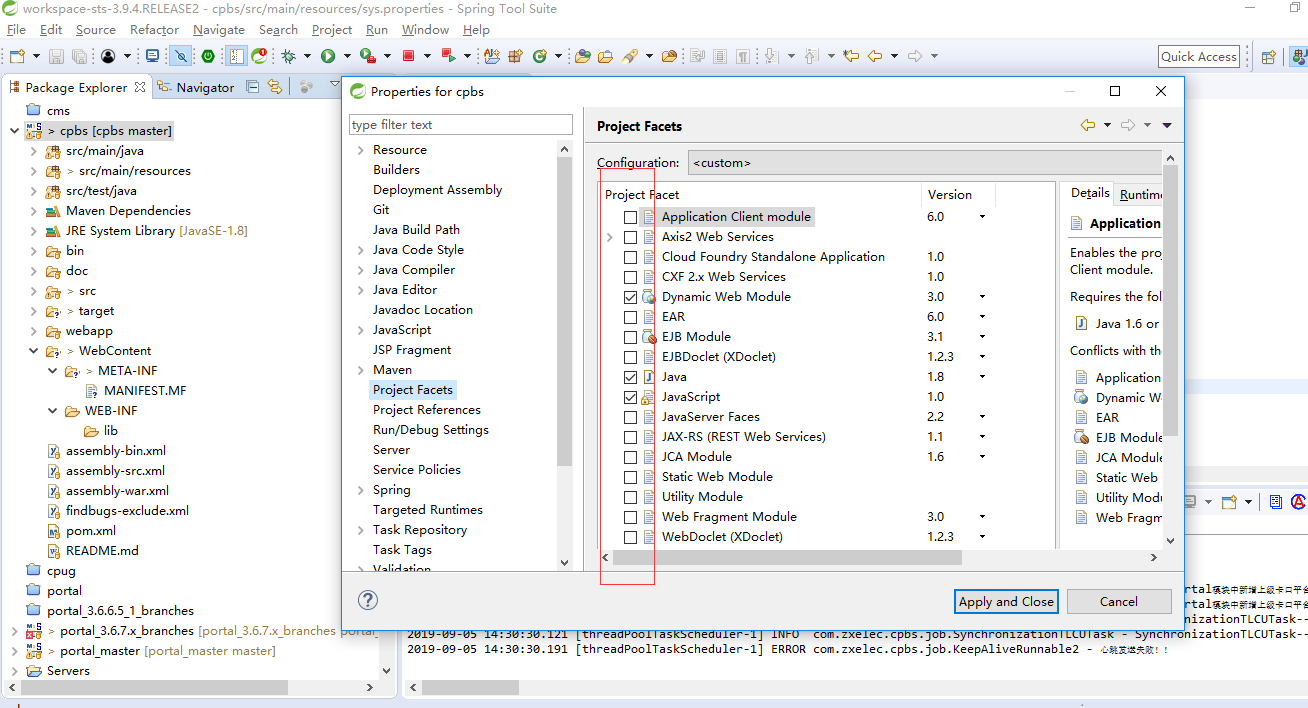
Task: Uncheck the JavaScript facet checkbox
Action: click(x=630, y=397)
